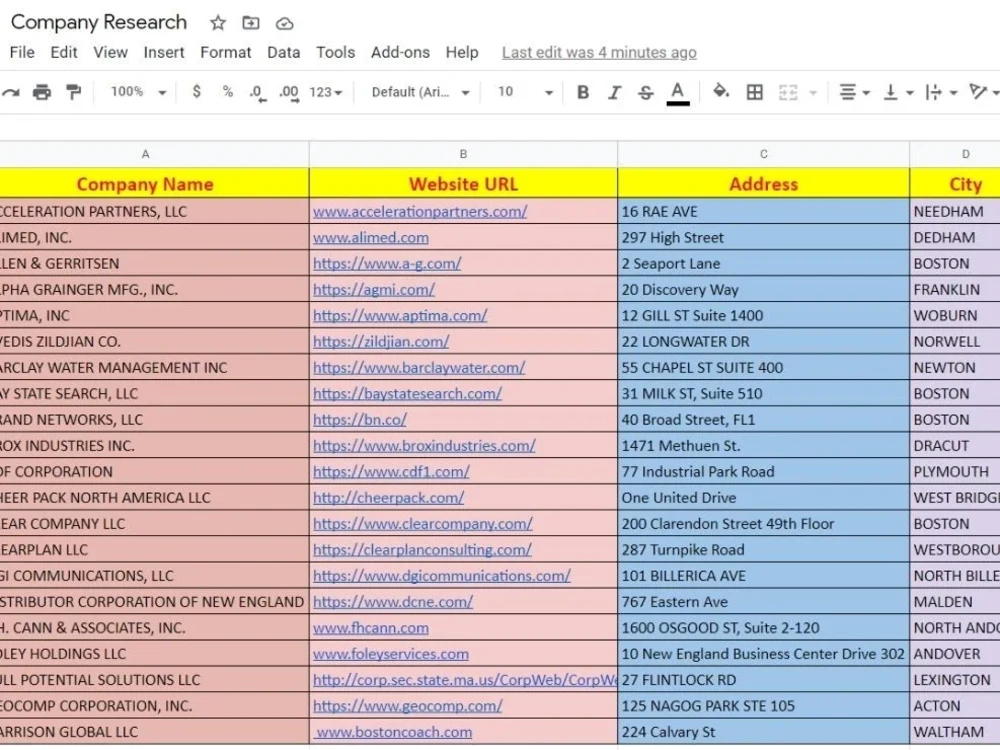Format as percent
The width and height of the screenshot is (1000, 750).
tap(228, 92)
